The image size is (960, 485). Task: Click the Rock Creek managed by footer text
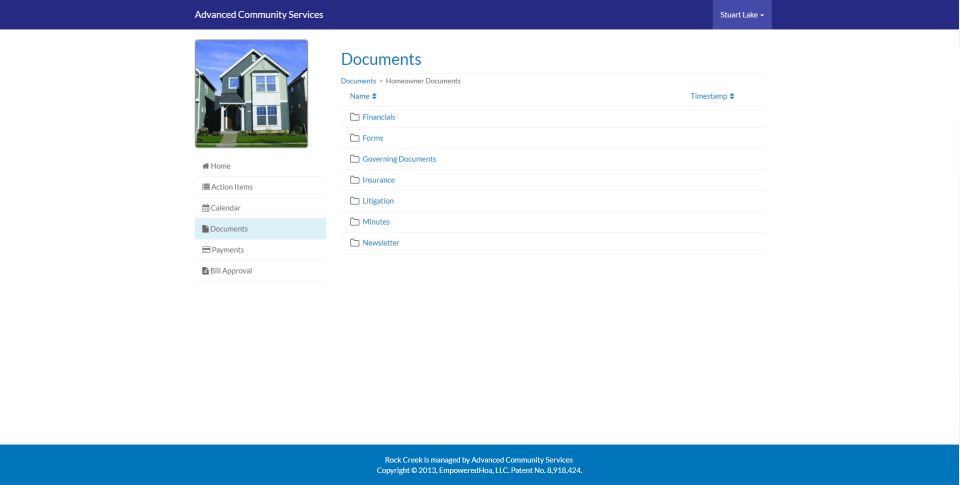pyautogui.click(x=479, y=460)
